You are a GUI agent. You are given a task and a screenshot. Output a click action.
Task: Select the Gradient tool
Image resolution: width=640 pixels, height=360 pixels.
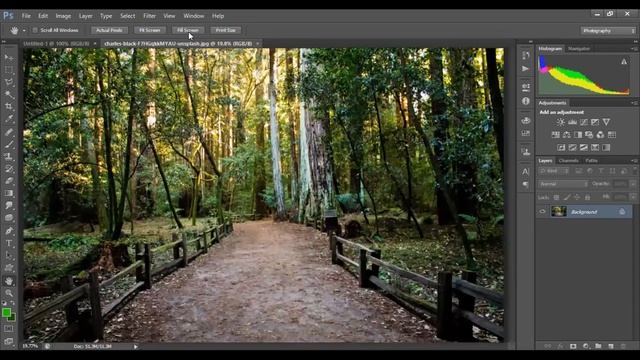[x=9, y=193]
